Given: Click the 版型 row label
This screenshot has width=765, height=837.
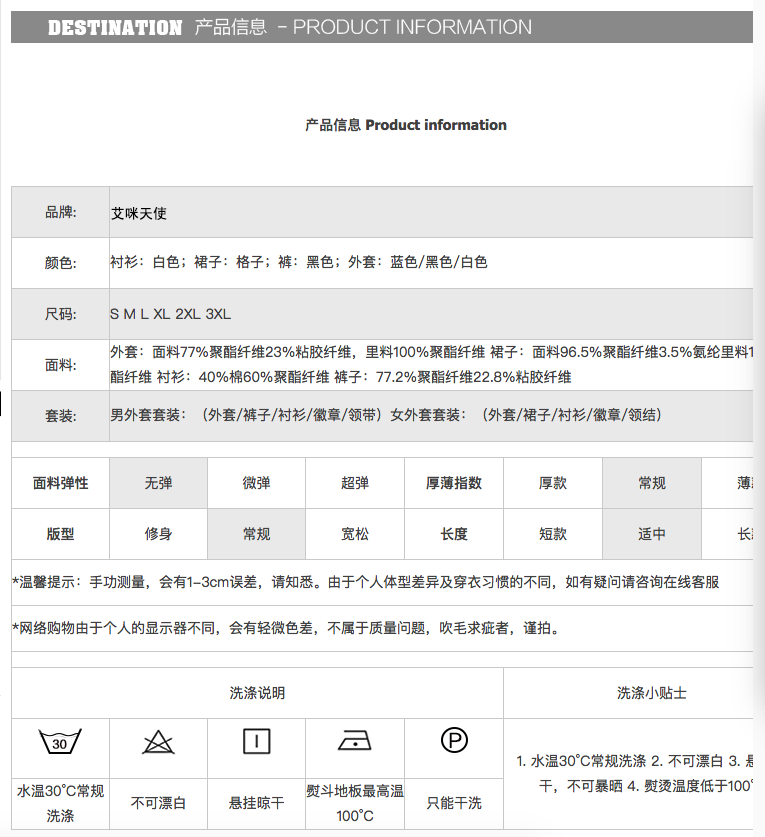Looking at the screenshot, I should coord(60,534).
